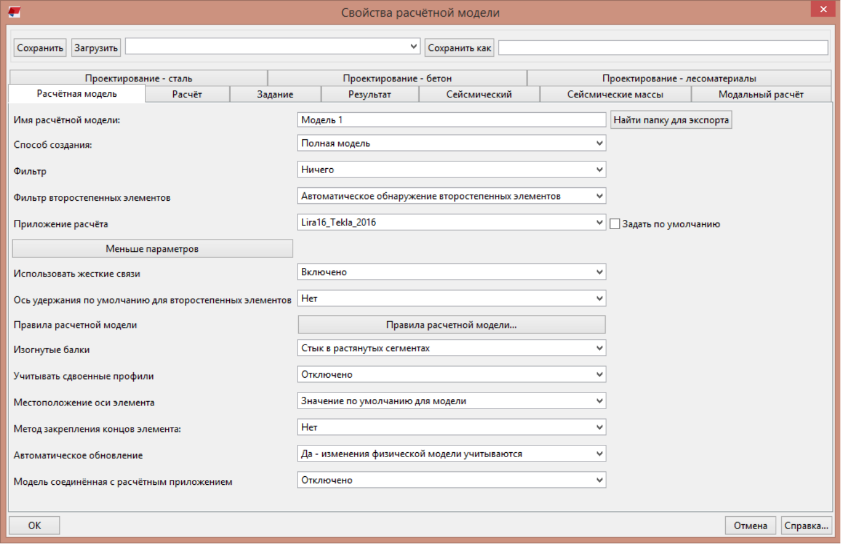This screenshot has height=544, width=841.
Task: Expand the 'Фильтр' dropdown showing Ничего
Action: [x=452, y=171]
